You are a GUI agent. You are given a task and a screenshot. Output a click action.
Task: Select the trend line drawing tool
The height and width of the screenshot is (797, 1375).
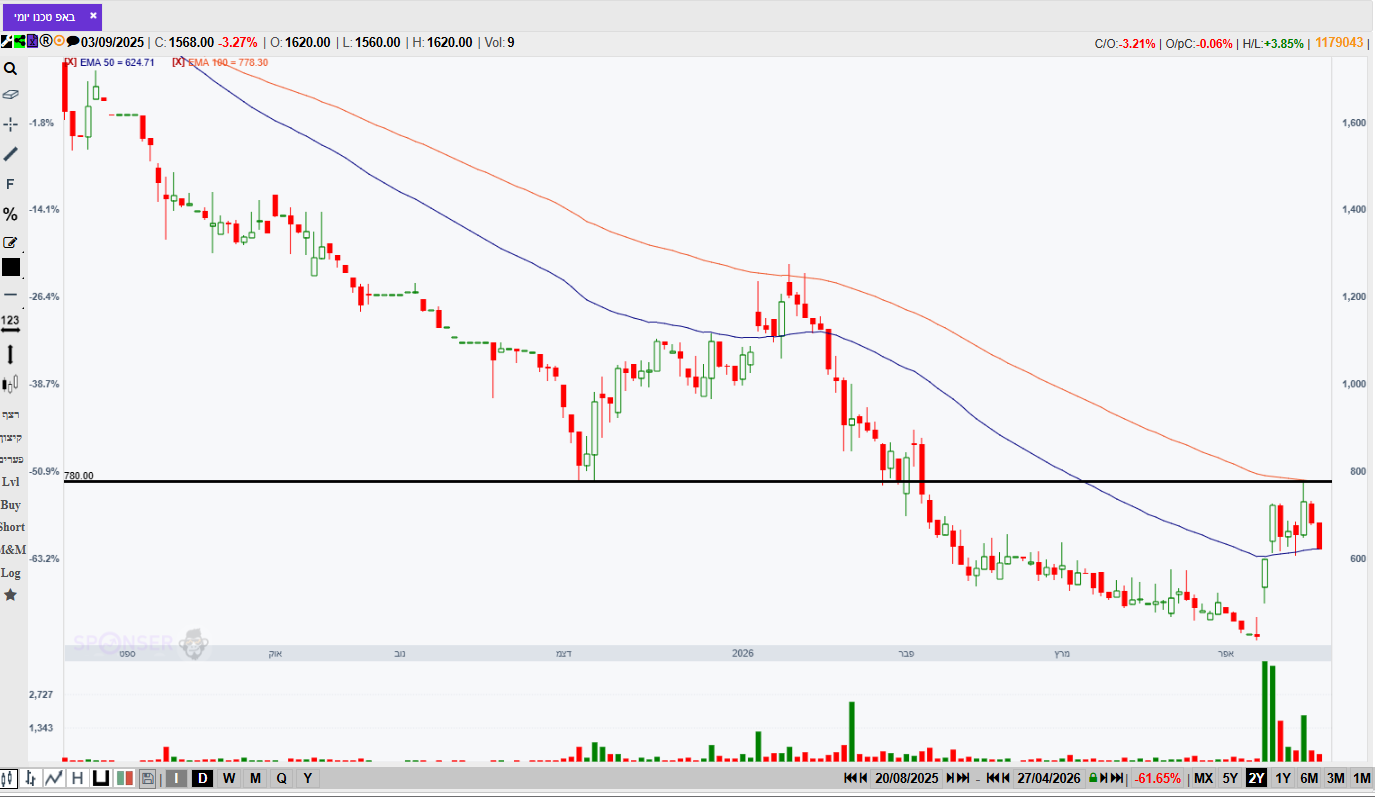[10, 154]
